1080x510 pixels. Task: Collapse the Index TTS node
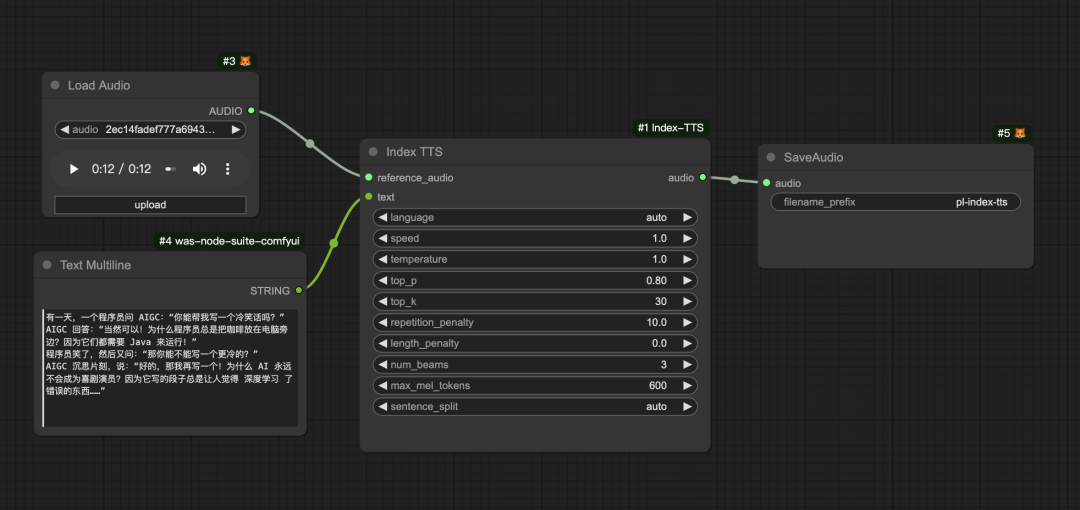[373, 152]
